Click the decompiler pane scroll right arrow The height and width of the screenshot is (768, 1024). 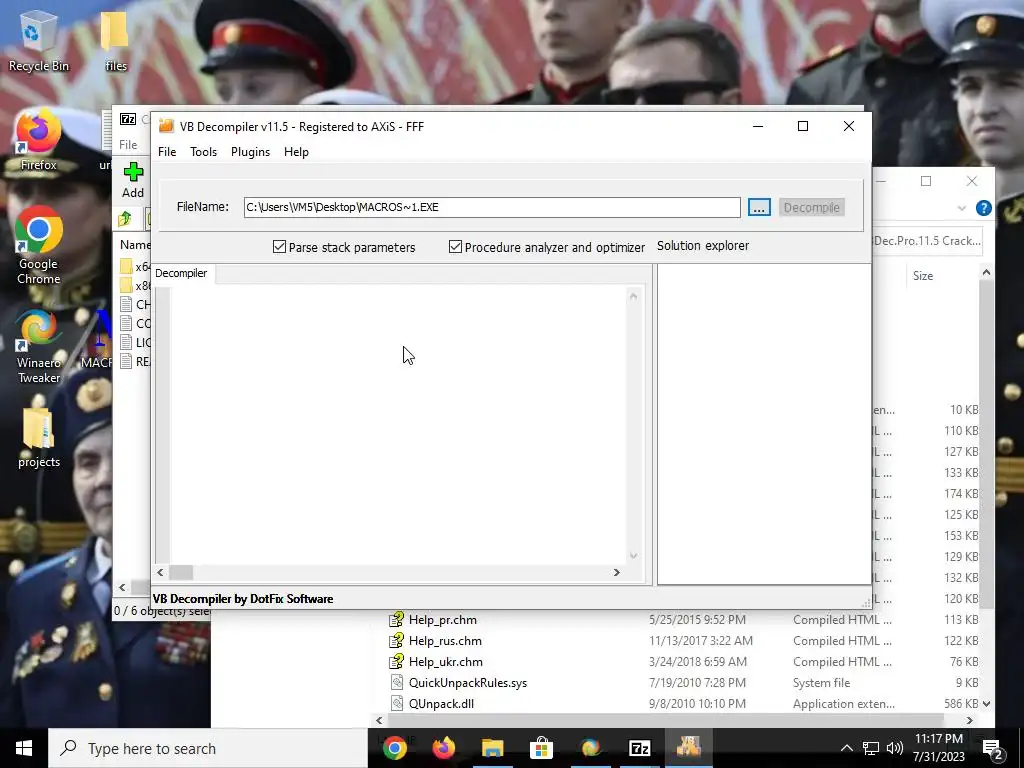click(616, 572)
